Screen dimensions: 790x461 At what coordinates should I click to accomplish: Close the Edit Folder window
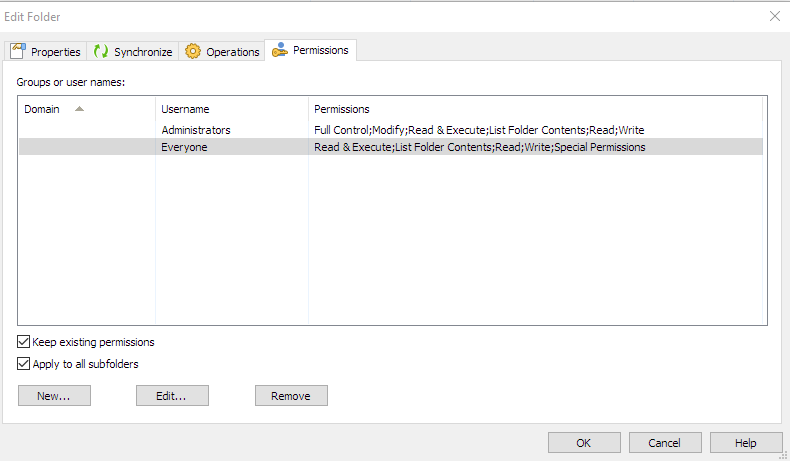774,16
